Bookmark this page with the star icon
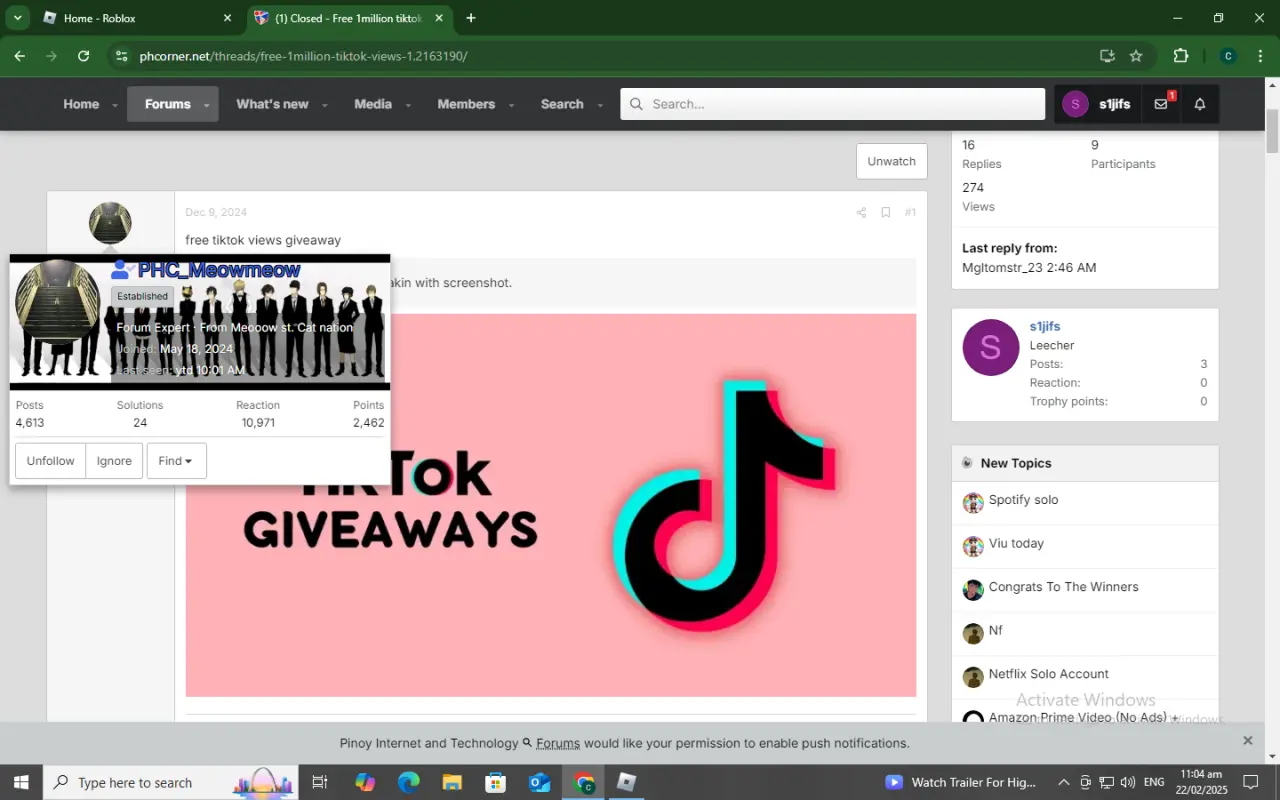The width and height of the screenshot is (1280, 800). coord(1136,56)
